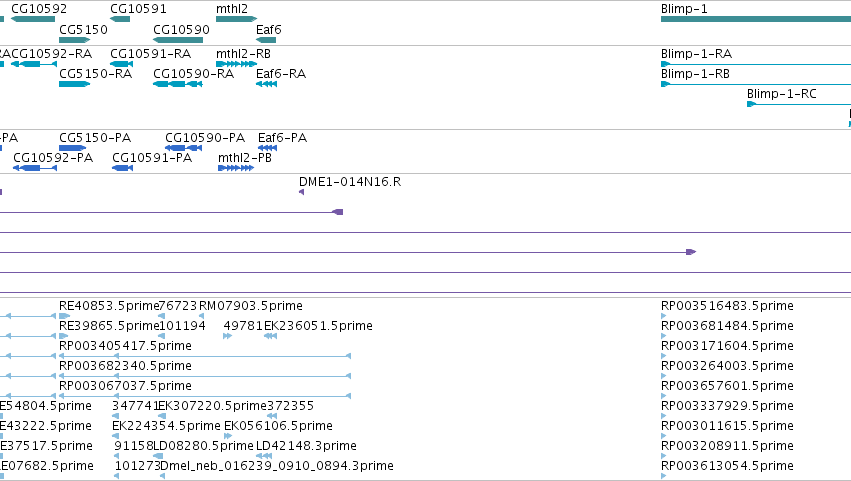Select the 347741 EST label
This screenshot has height=481, width=851.
135,407
